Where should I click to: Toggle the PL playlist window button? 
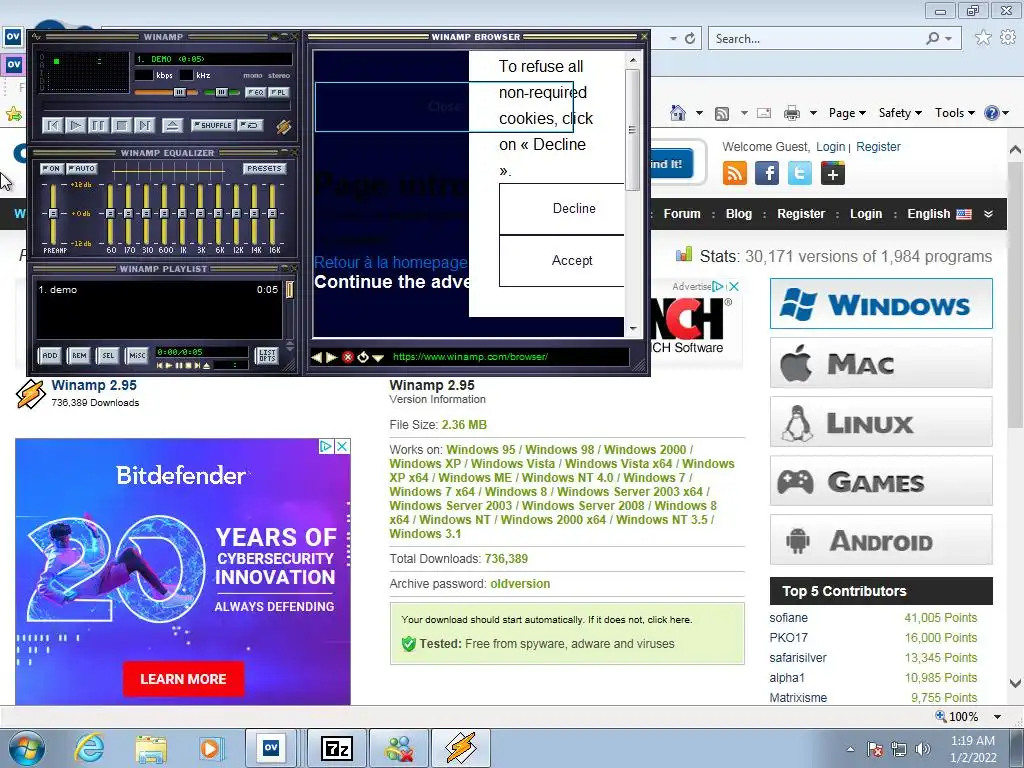click(278, 93)
